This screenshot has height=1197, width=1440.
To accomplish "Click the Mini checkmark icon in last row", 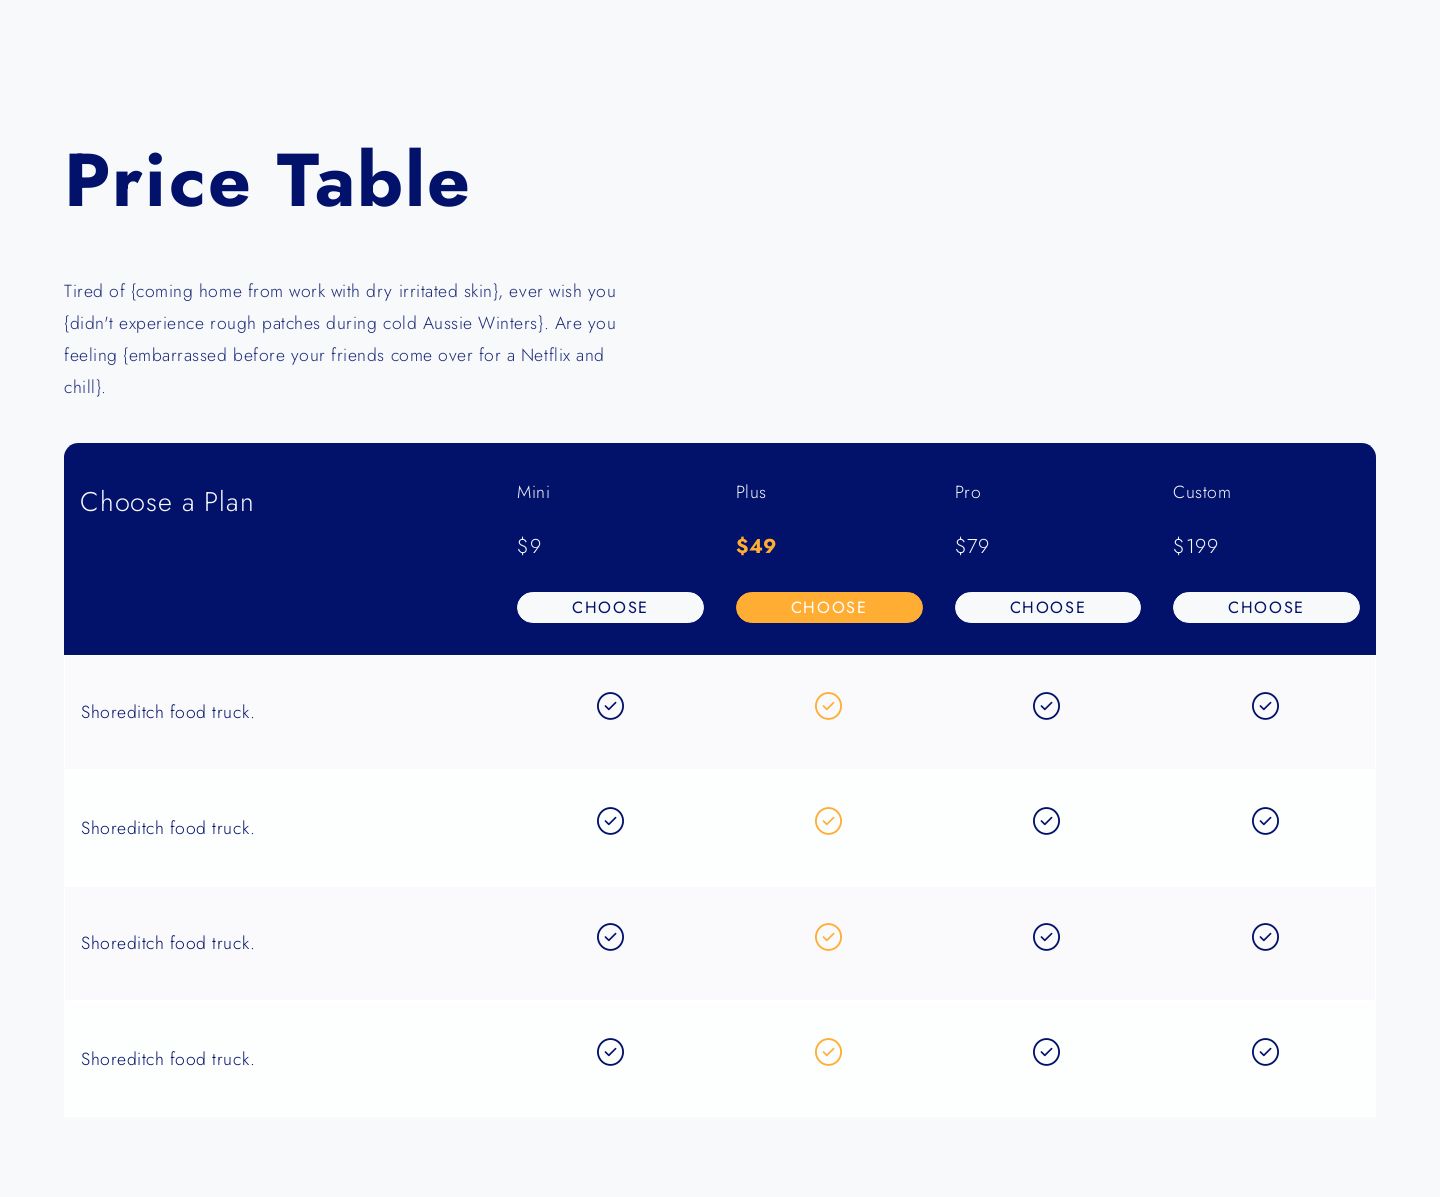I will (610, 1052).
